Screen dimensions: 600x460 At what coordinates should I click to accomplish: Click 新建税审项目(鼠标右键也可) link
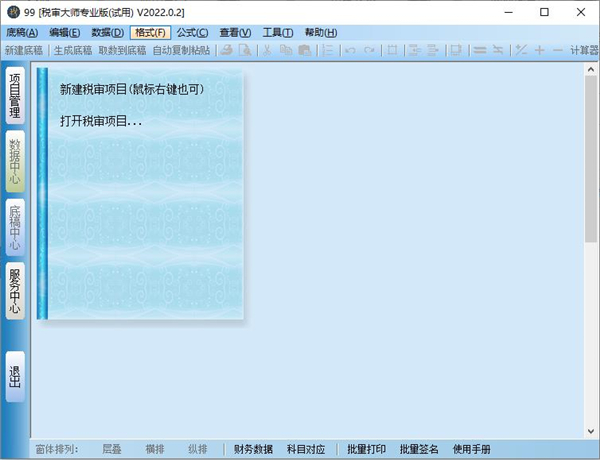click(132, 90)
